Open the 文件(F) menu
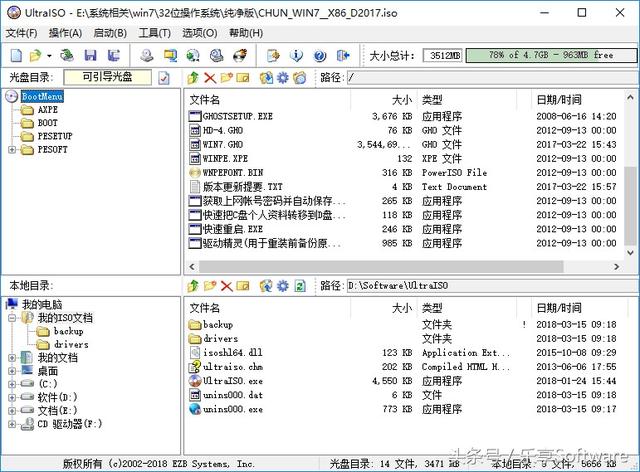Image resolution: width=640 pixels, height=472 pixels. pos(21,33)
